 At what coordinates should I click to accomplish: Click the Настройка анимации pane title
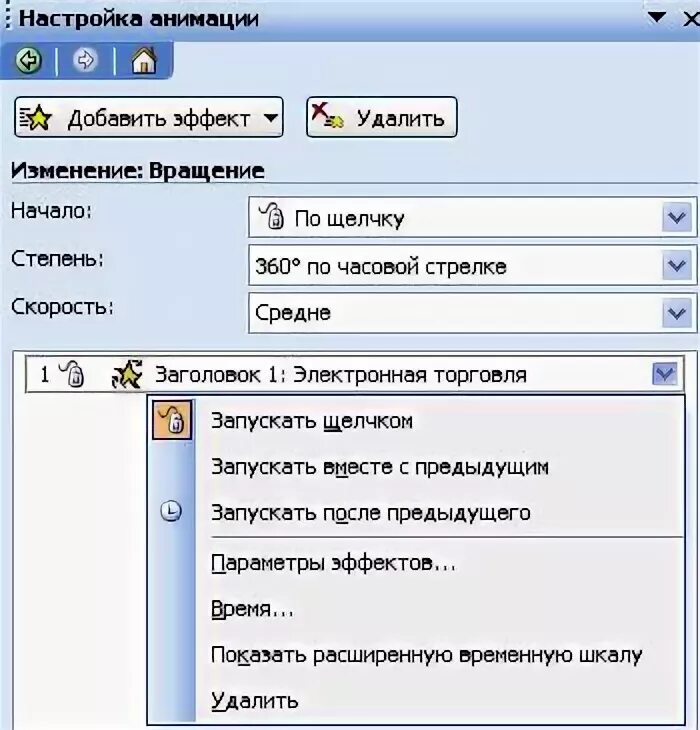(x=138, y=19)
